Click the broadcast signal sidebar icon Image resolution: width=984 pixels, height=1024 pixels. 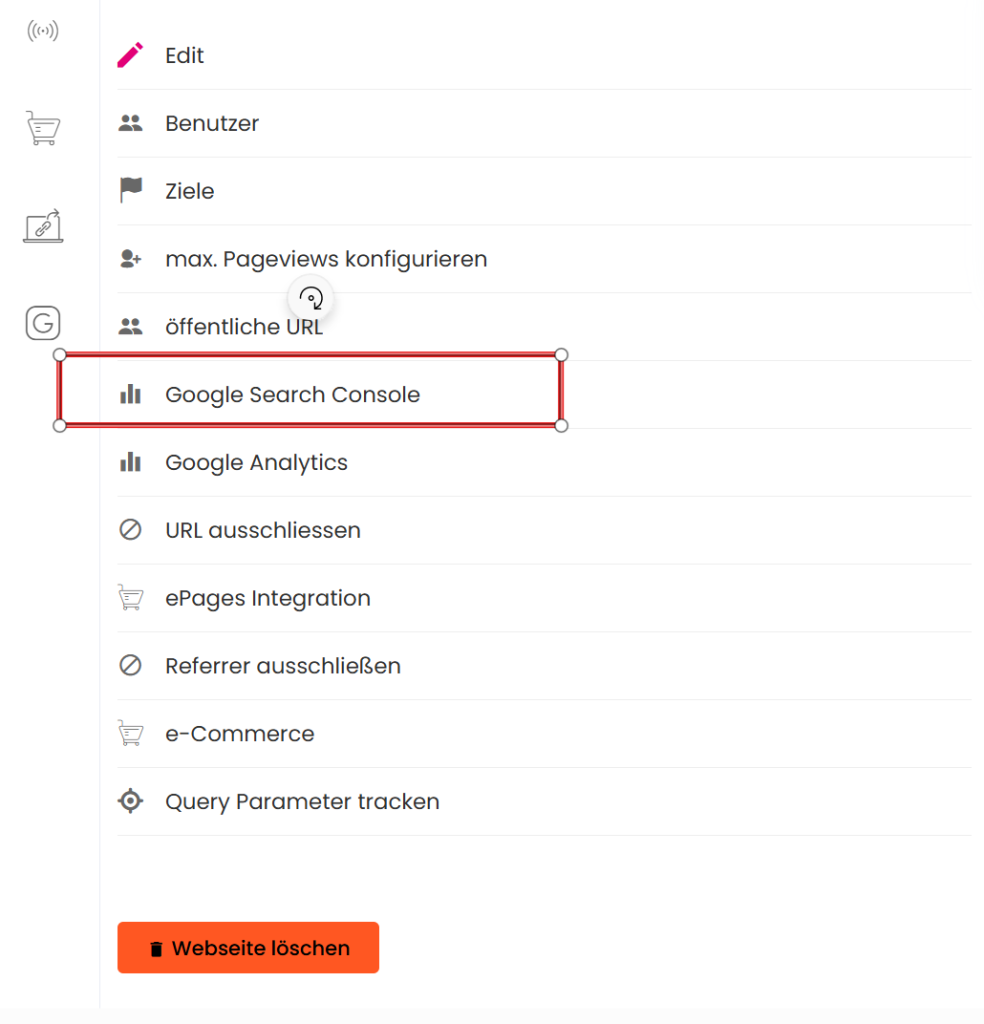43,31
